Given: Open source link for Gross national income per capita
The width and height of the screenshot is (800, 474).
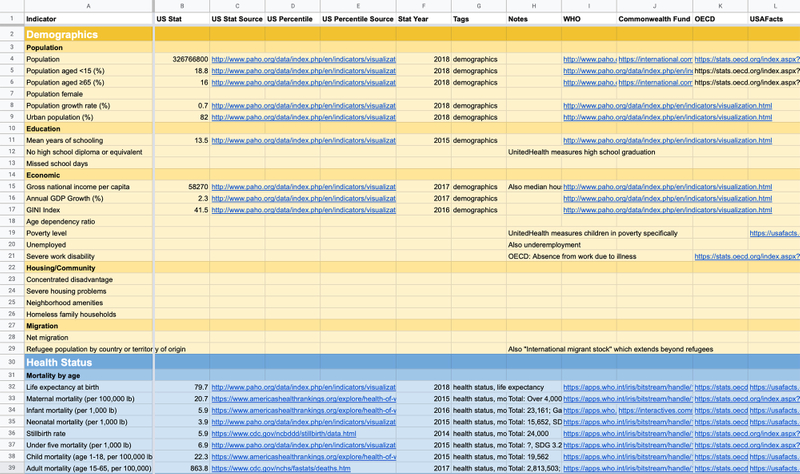Looking at the screenshot, I should pyautogui.click(x=304, y=187).
